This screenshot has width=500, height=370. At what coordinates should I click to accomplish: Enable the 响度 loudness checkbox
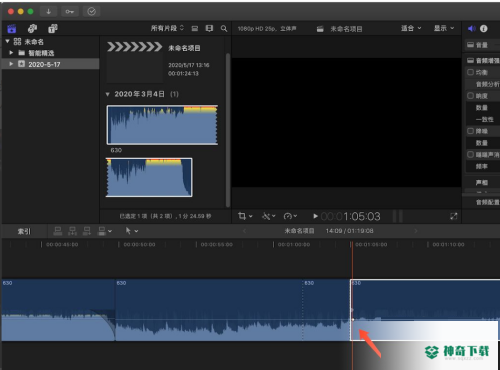470,96
